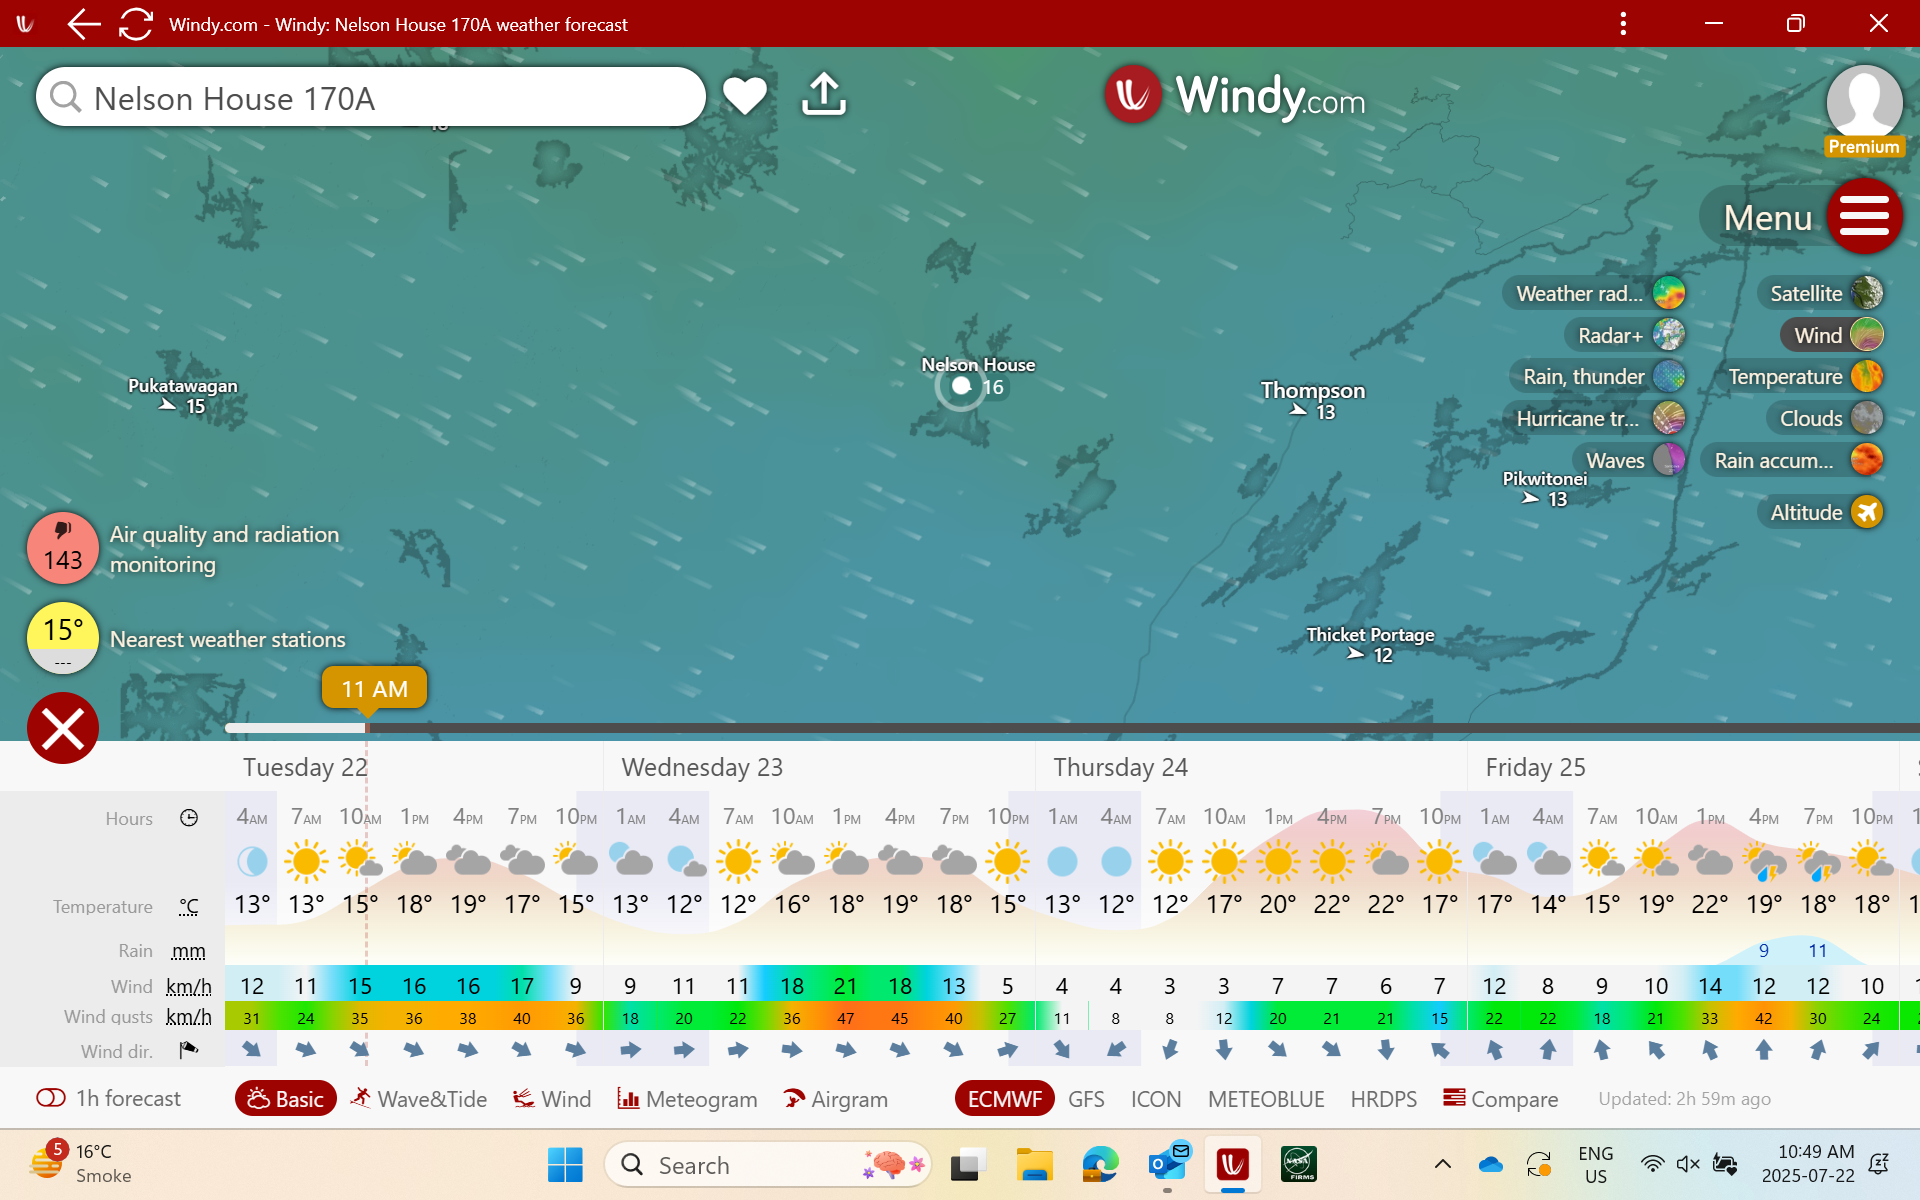Select the Rain accumulation layer icon

coord(1866,460)
